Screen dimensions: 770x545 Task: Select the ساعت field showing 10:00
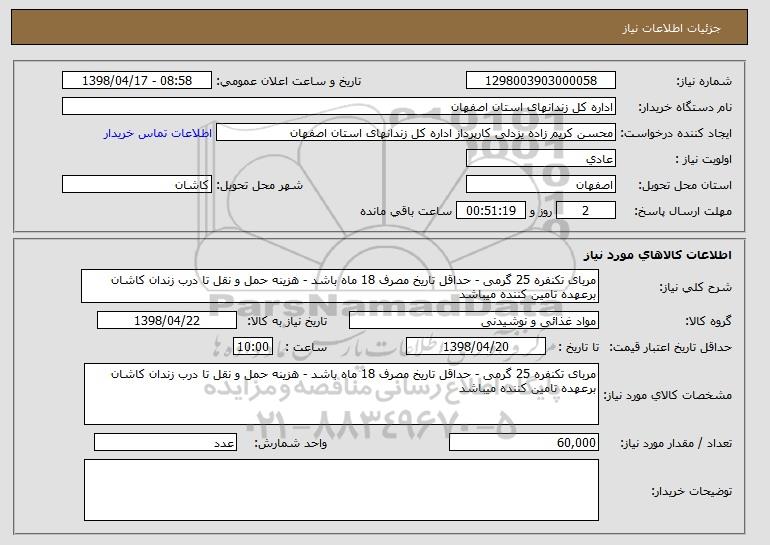click(x=253, y=347)
